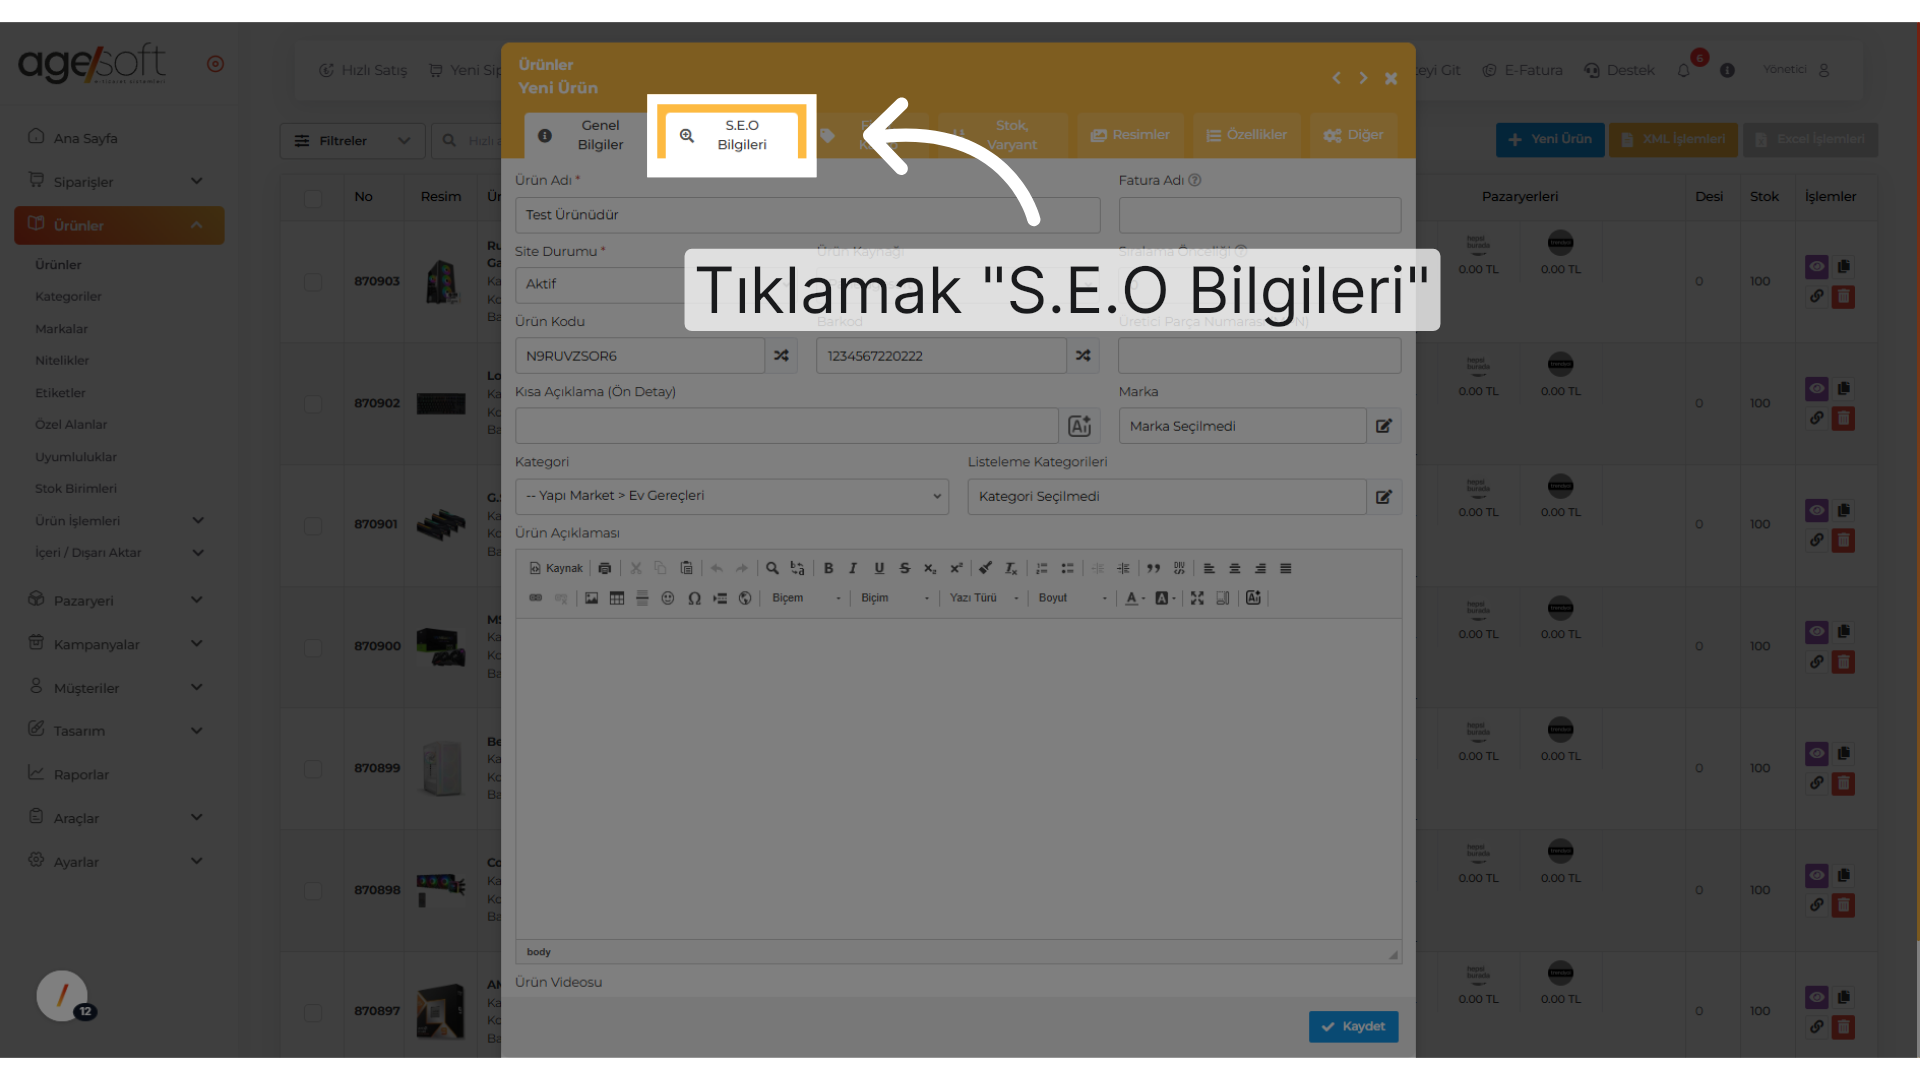Click the Yeni Ürün button
1920x1080 pixels.
tap(1550, 140)
